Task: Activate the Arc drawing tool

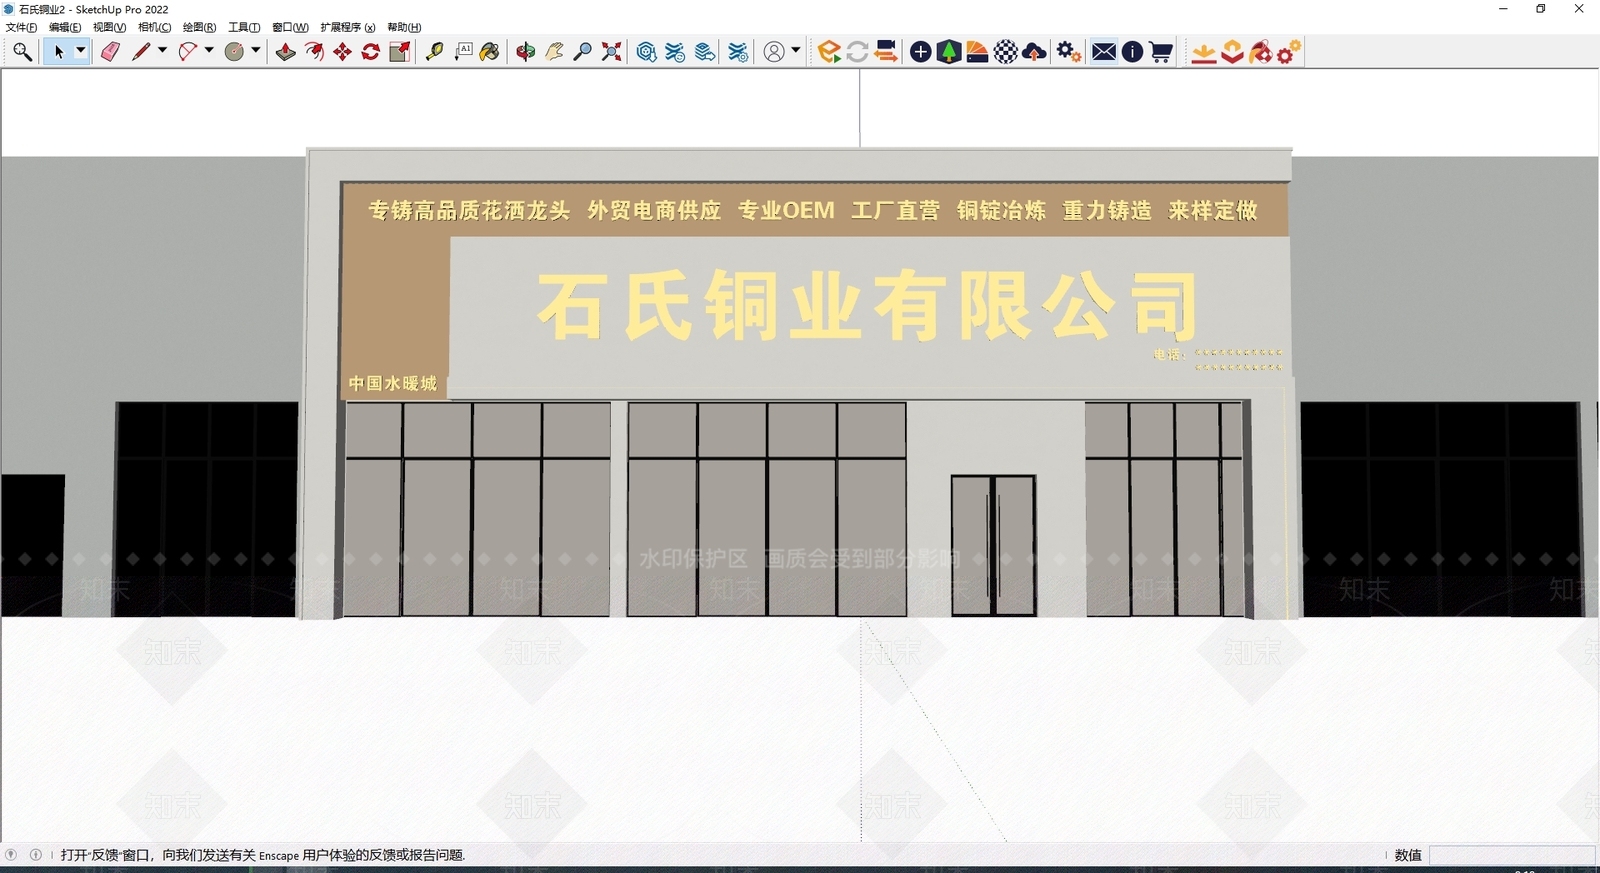Action: (x=187, y=52)
